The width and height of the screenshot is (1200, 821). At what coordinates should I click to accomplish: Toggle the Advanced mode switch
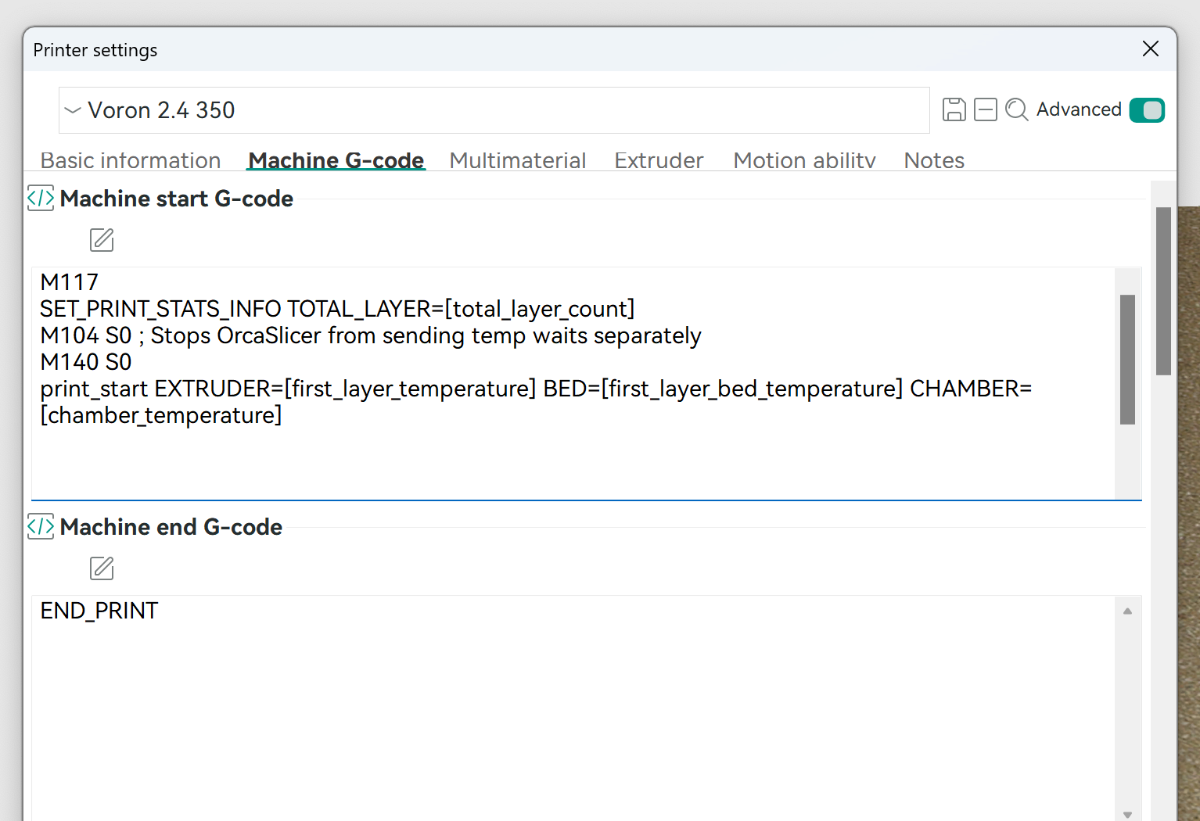[1147, 110]
